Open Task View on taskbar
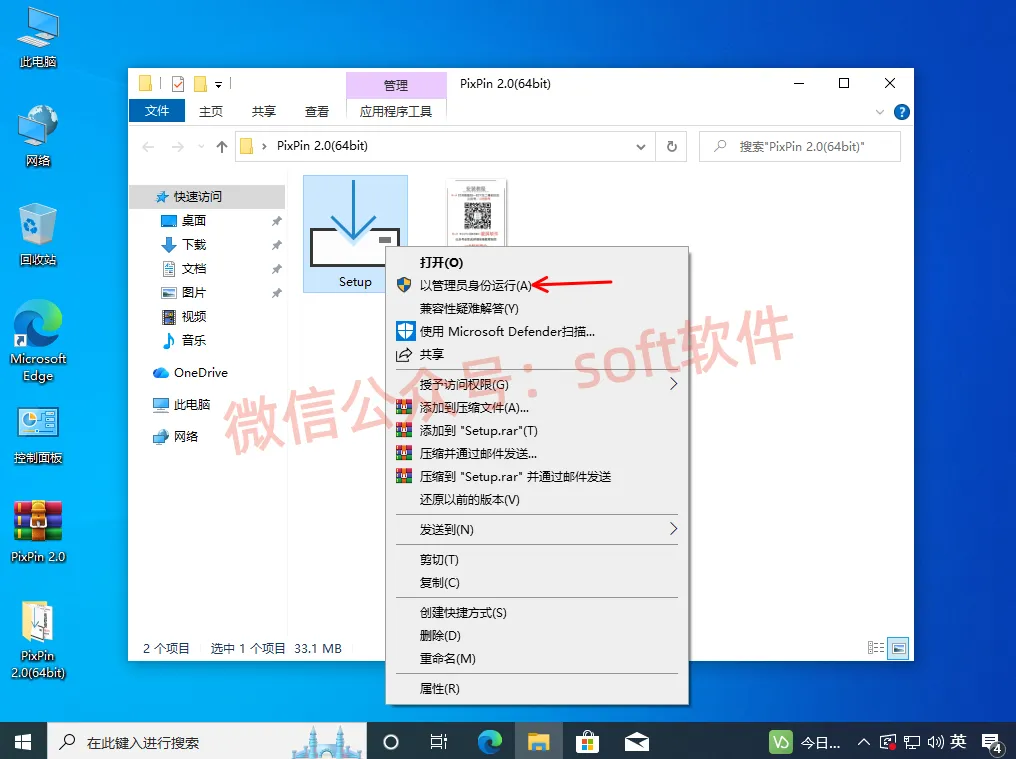Image resolution: width=1016 pixels, height=759 pixels. tap(439, 741)
